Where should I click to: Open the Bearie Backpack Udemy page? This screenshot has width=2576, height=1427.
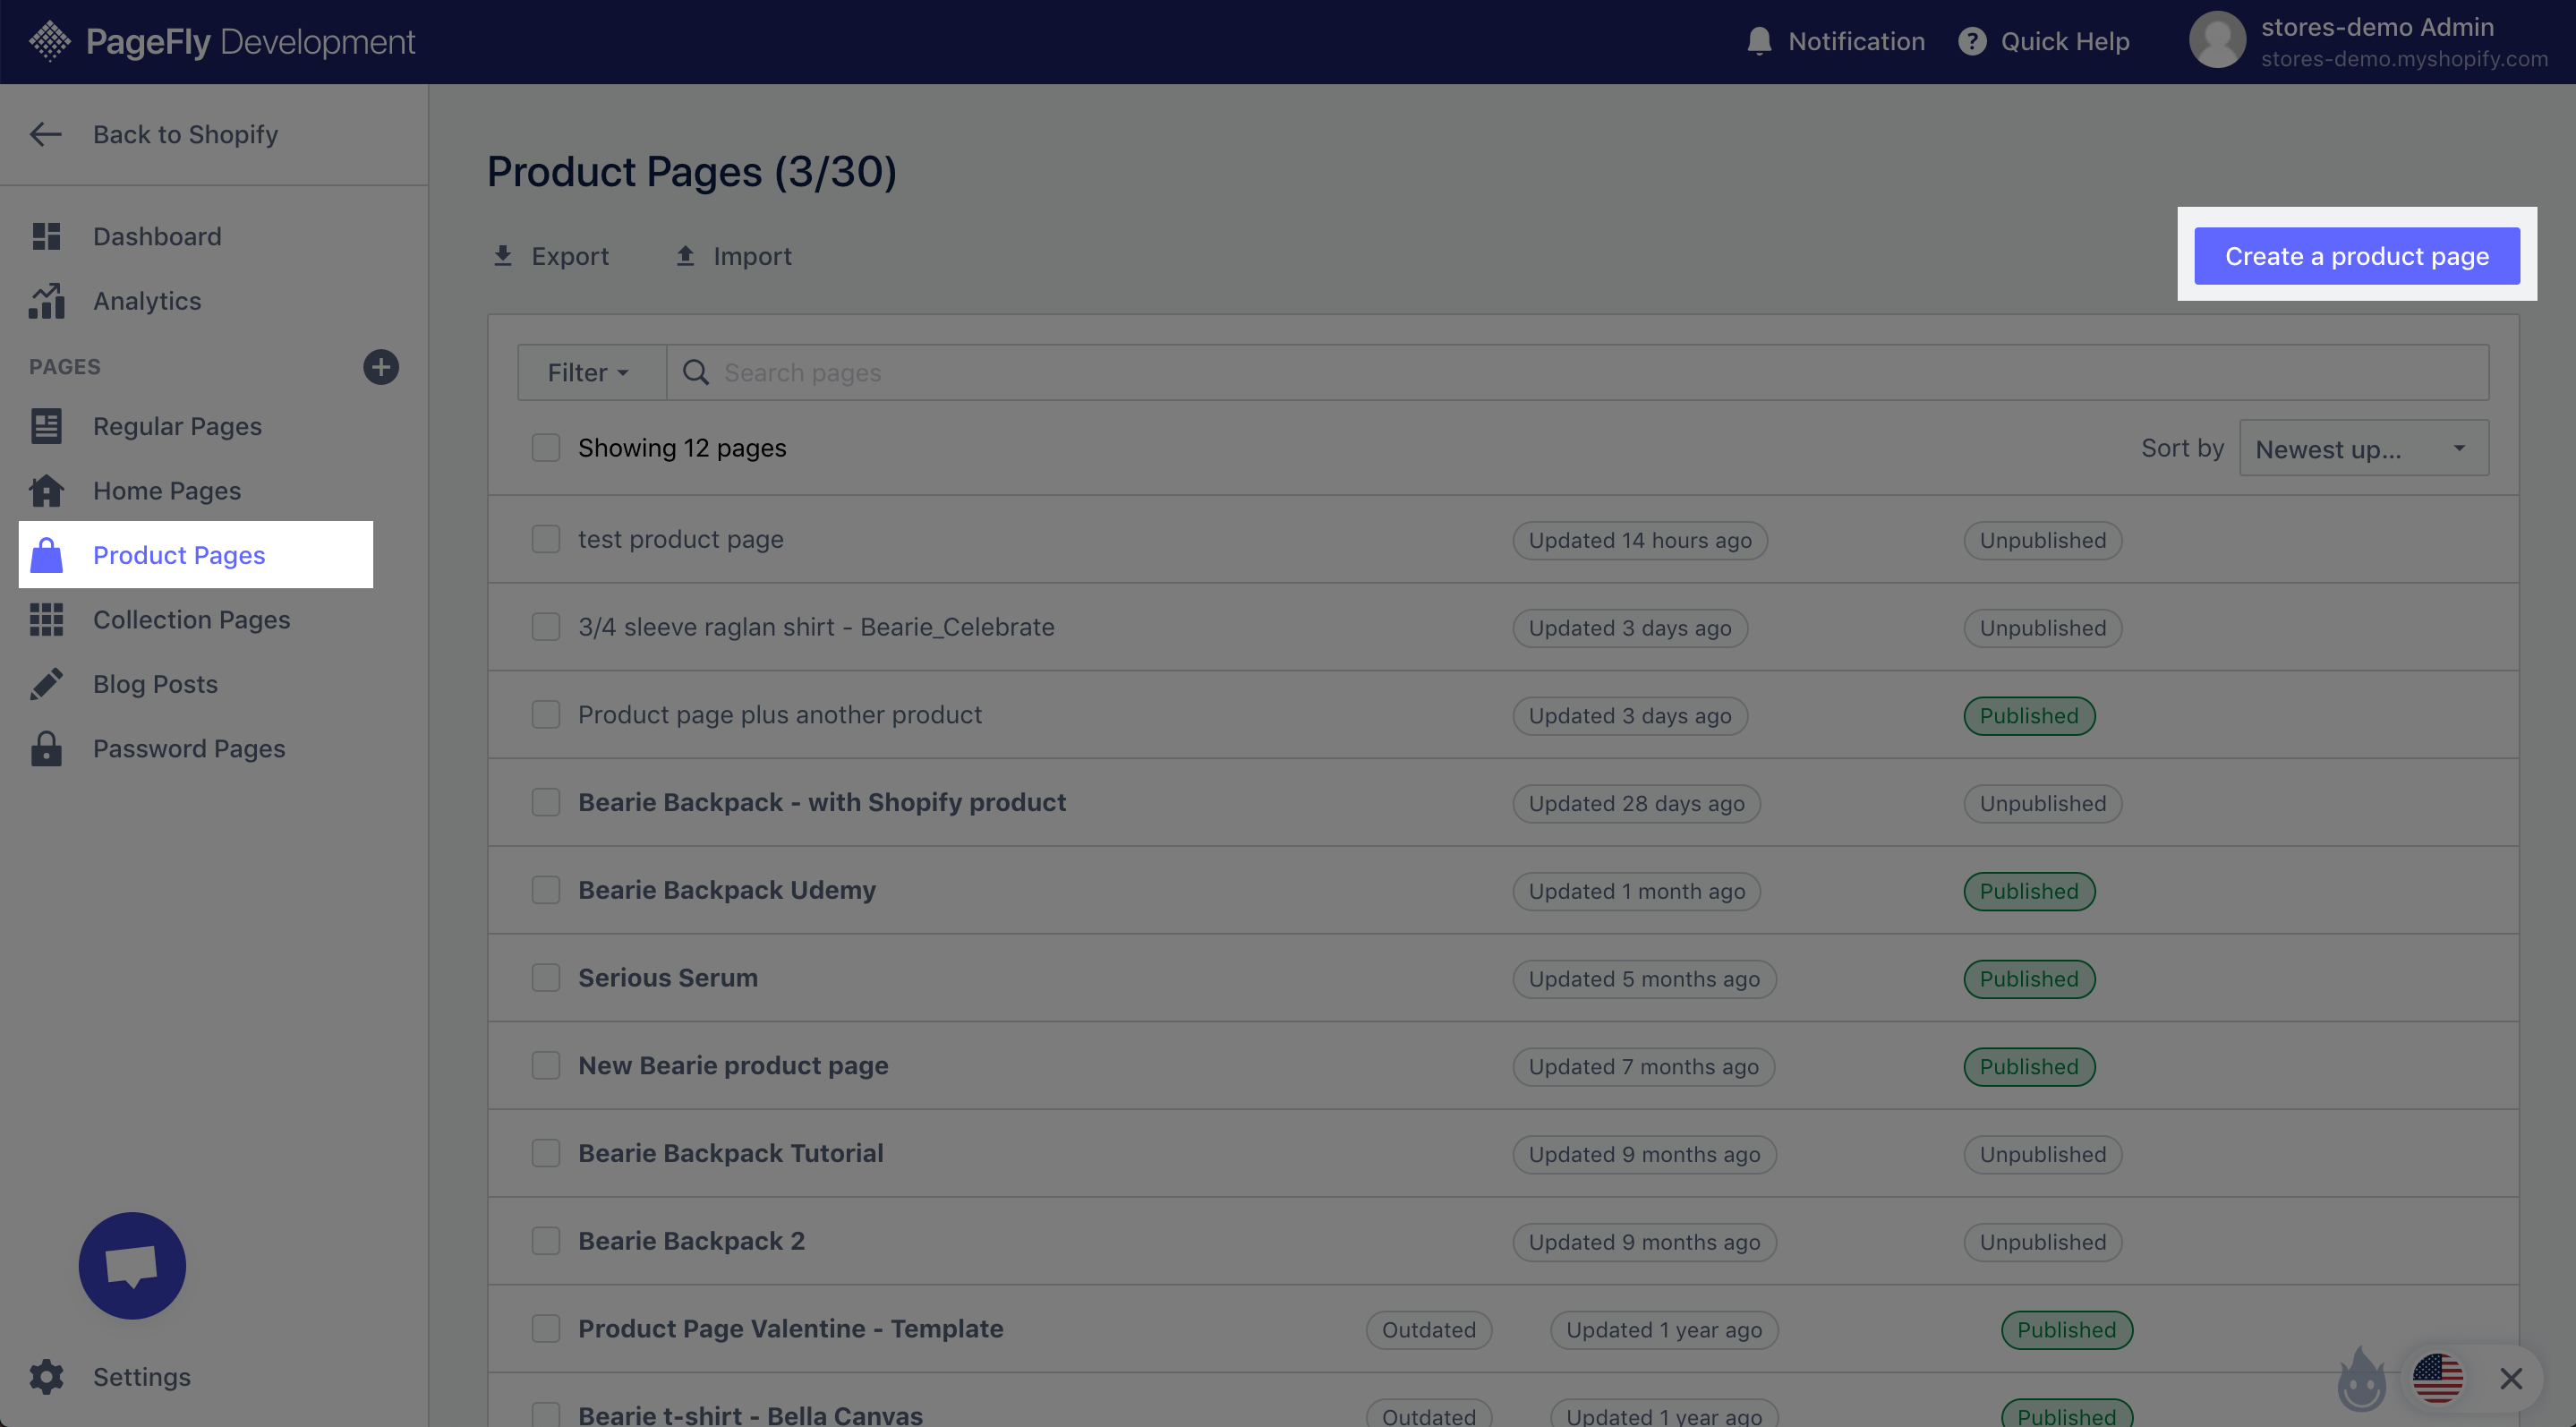tap(726, 890)
